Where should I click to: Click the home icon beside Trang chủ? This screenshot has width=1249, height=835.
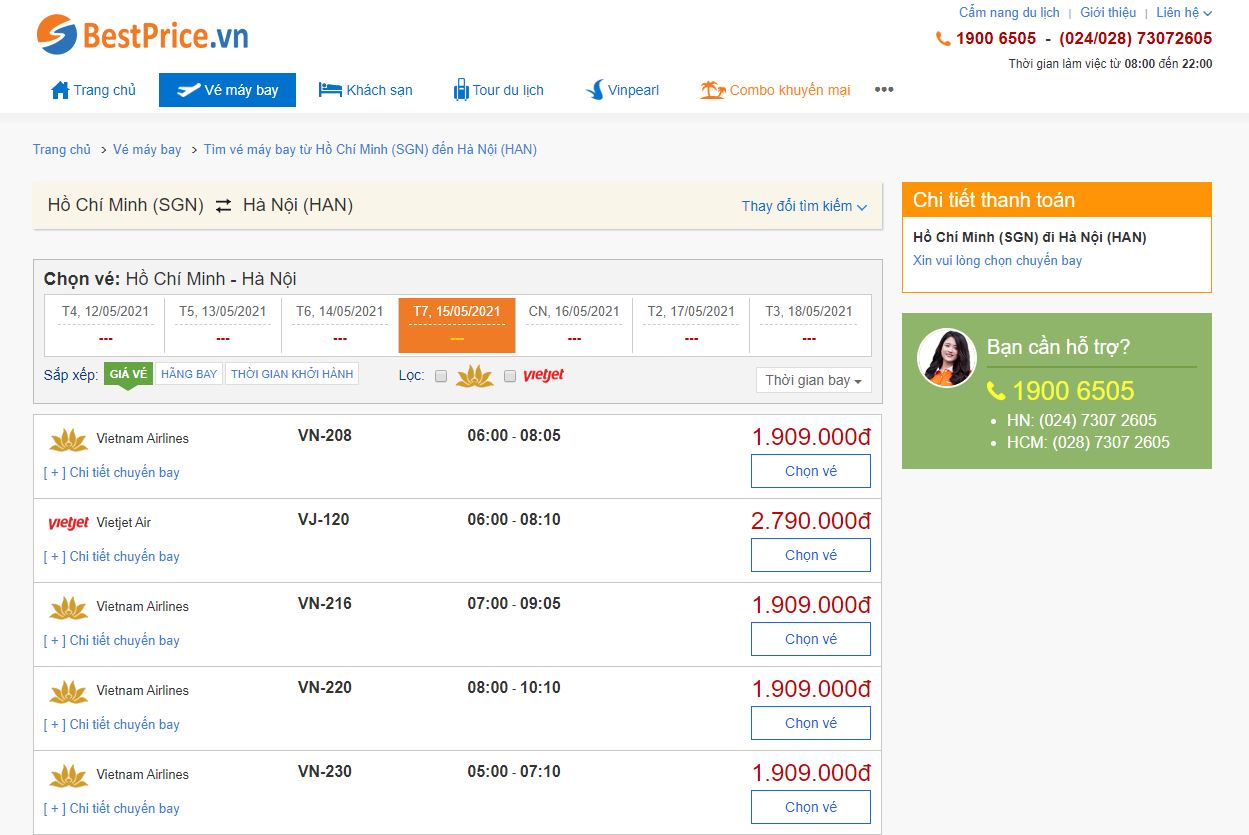click(60, 90)
